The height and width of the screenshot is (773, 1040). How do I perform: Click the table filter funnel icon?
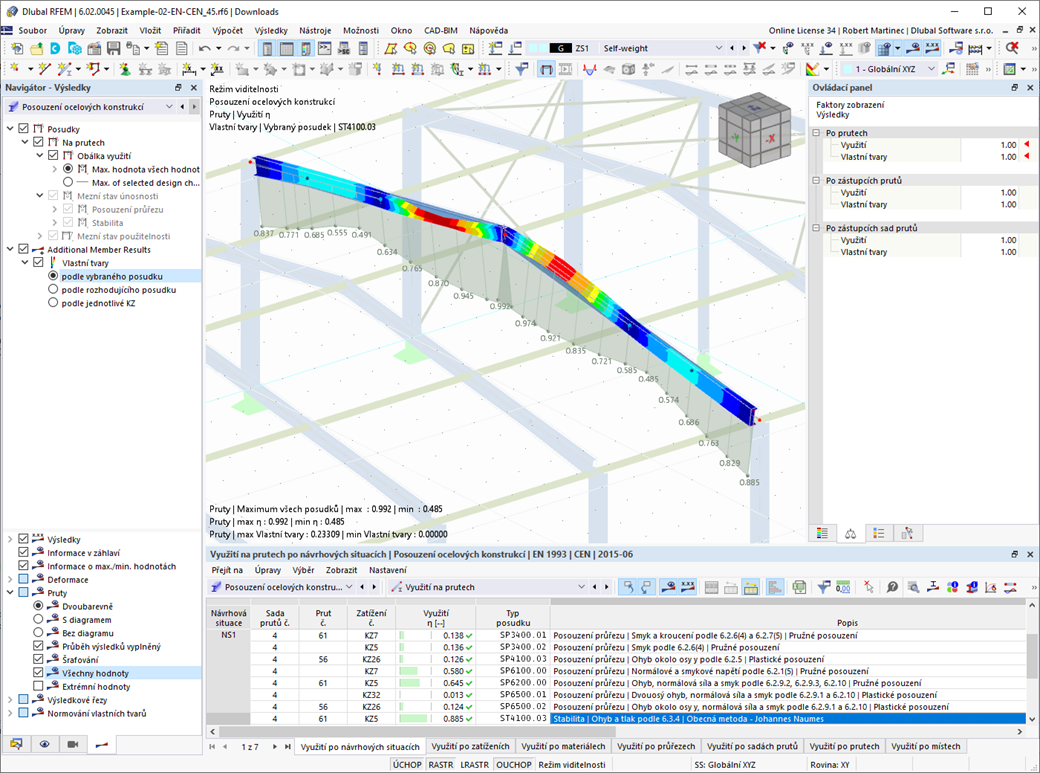point(824,587)
